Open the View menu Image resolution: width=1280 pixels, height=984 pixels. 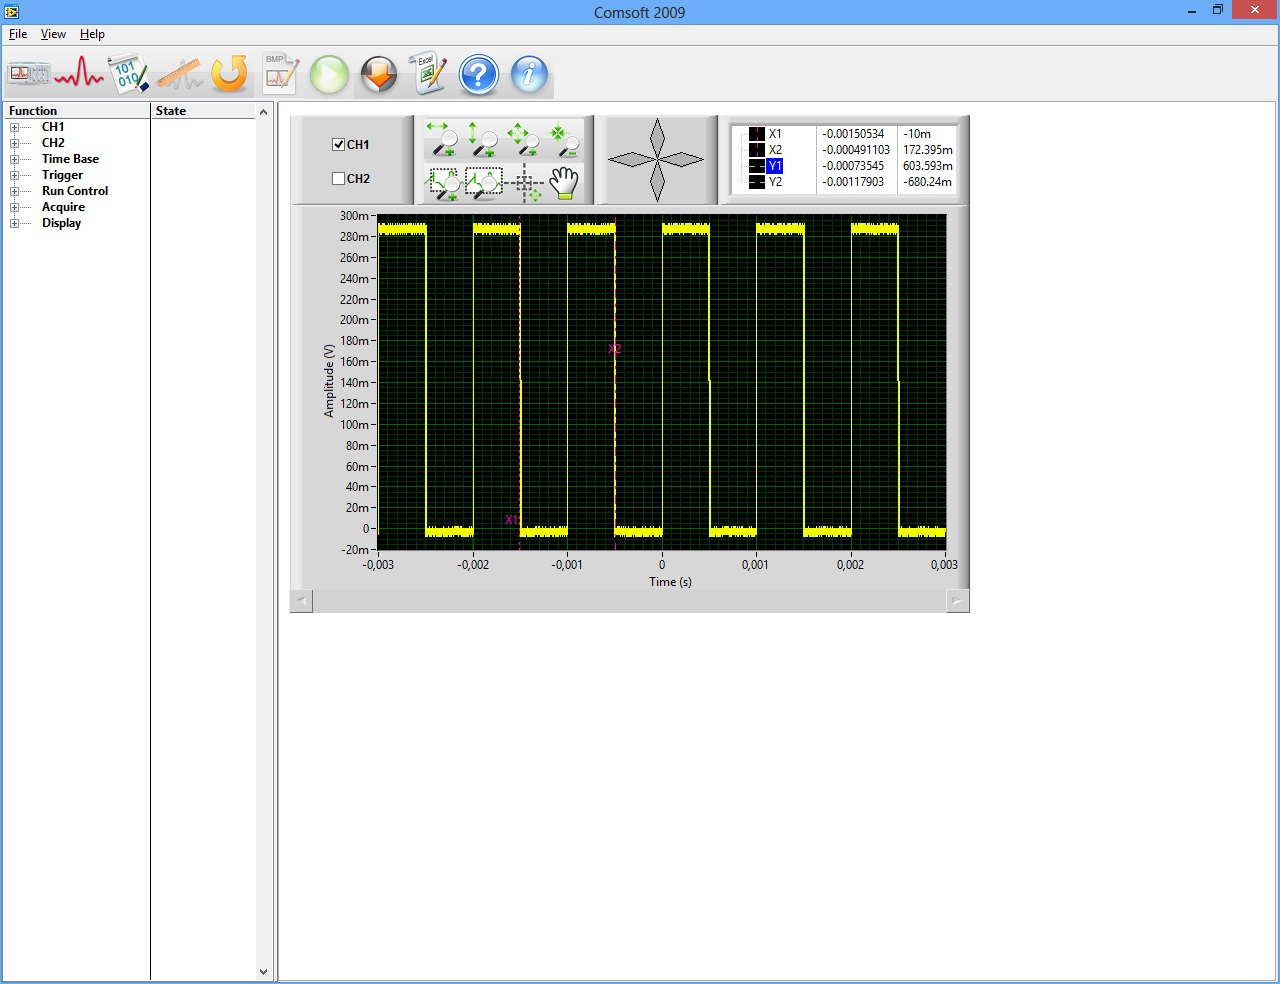[53, 34]
